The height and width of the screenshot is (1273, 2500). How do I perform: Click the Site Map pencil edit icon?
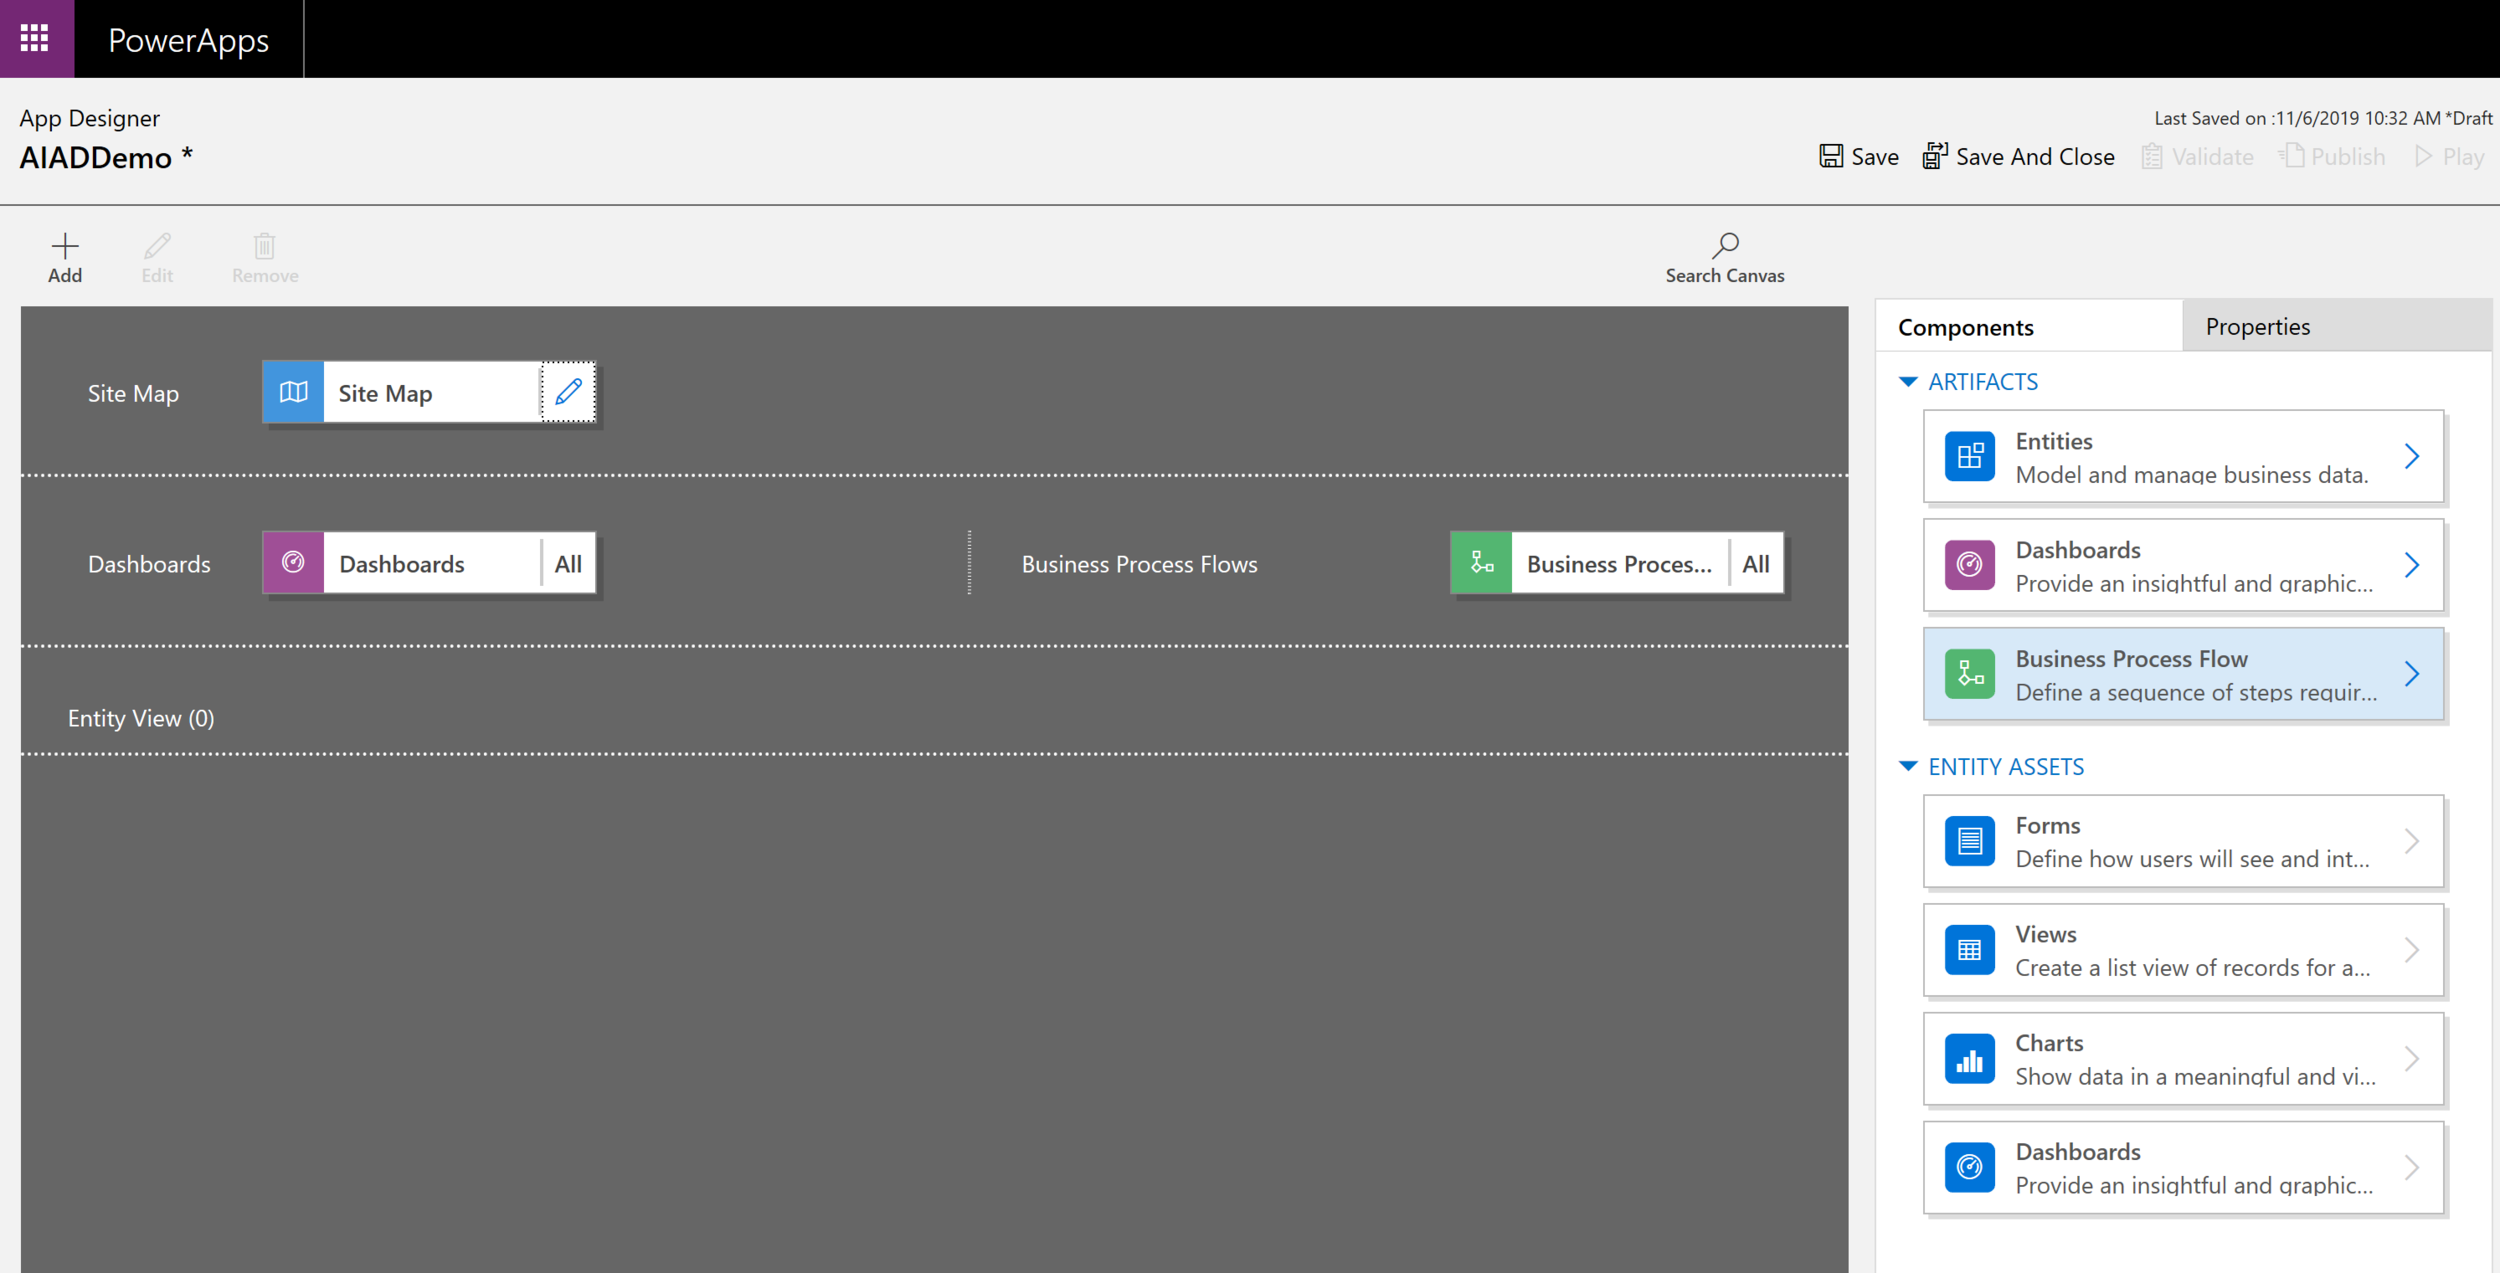(x=568, y=392)
